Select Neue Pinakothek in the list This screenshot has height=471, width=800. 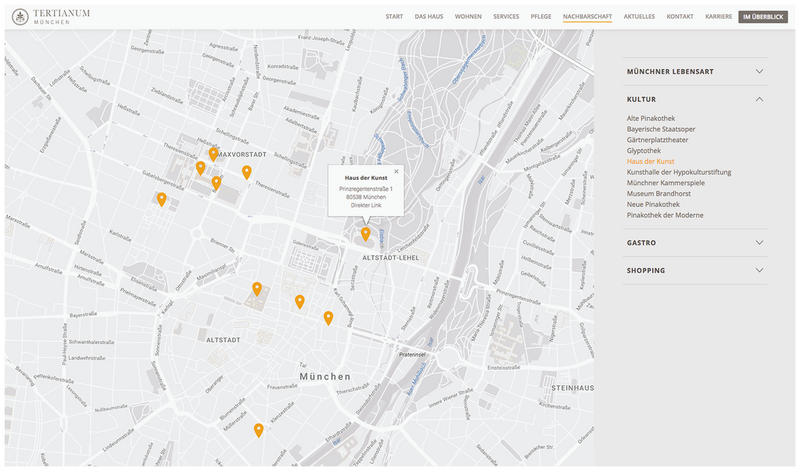click(653, 204)
